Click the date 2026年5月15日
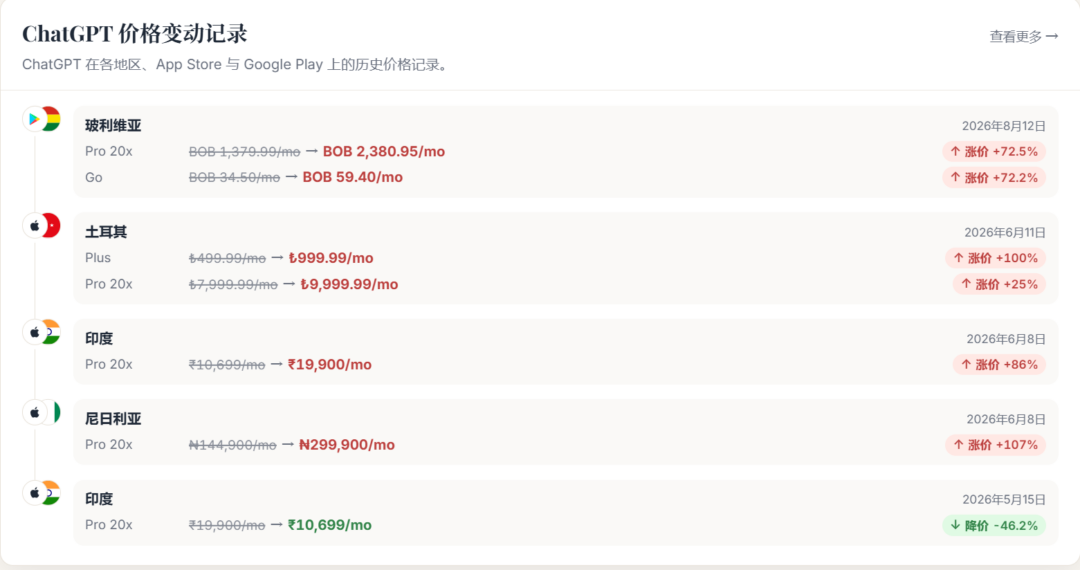This screenshot has width=1080, height=570. 1004,500
